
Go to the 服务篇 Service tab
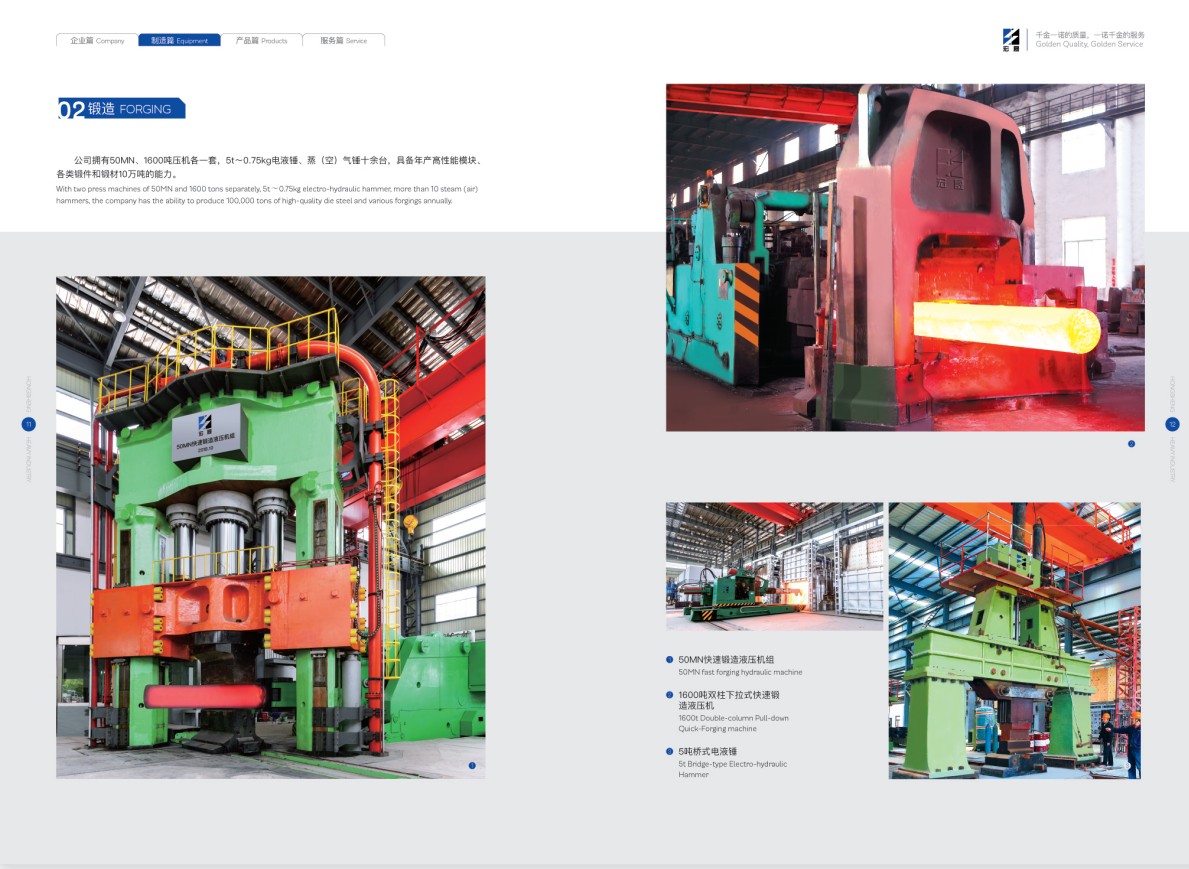click(343, 41)
